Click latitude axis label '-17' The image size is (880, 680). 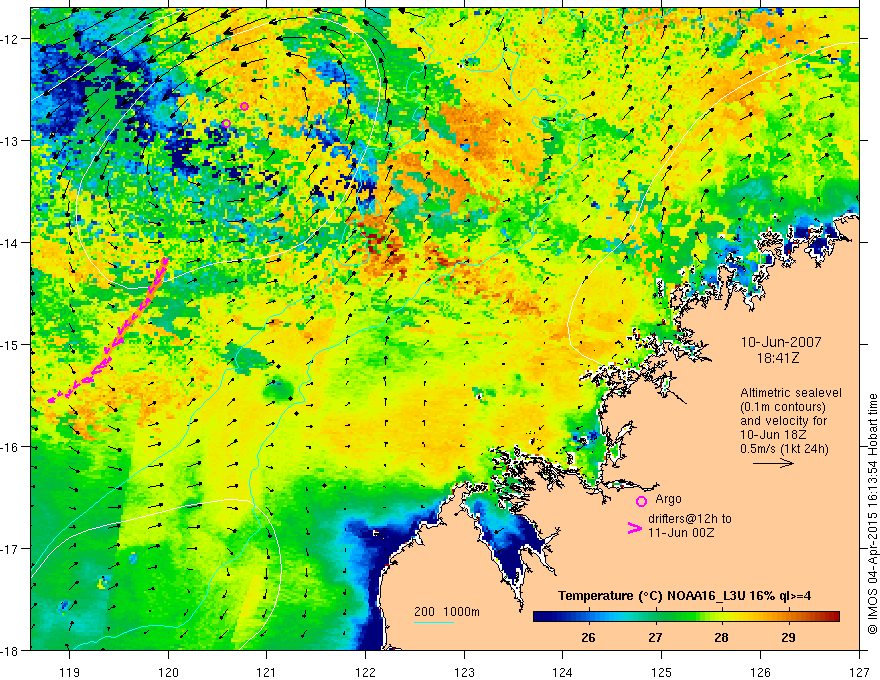10,549
